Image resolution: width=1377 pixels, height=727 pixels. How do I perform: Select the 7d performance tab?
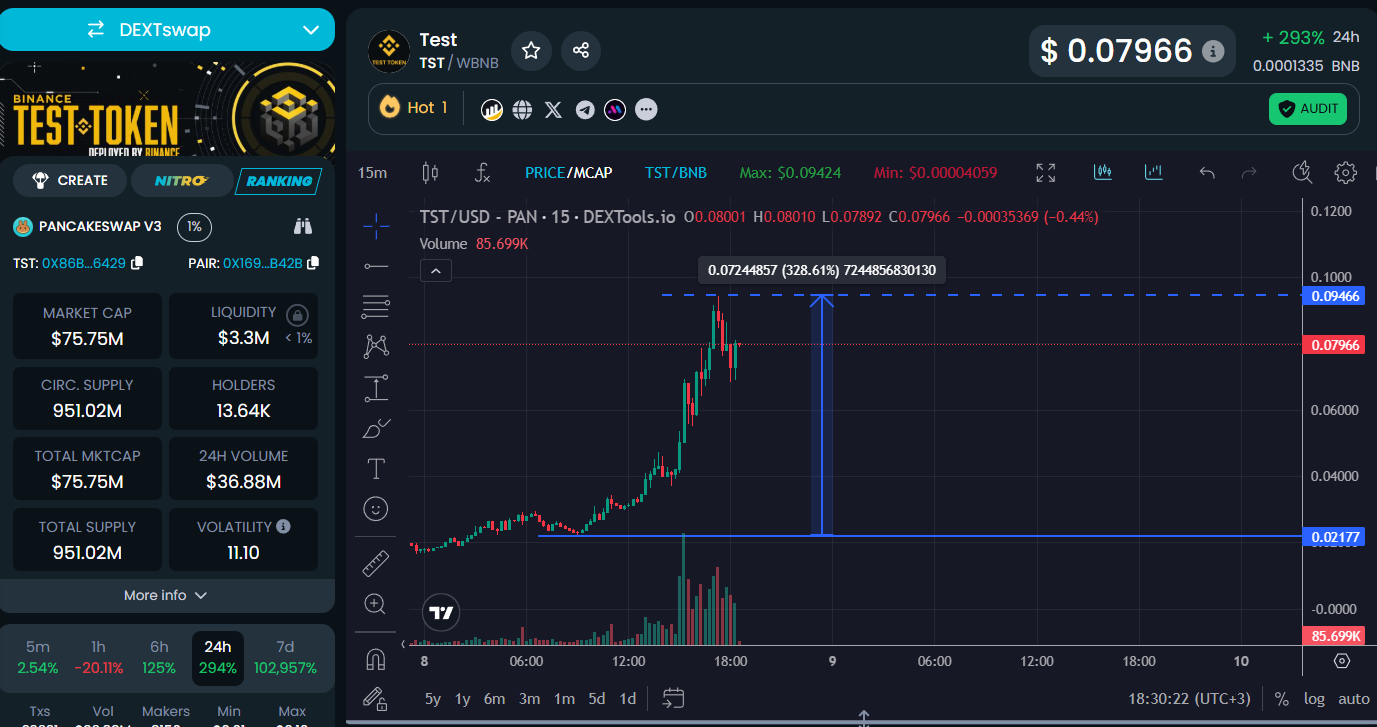click(x=285, y=657)
